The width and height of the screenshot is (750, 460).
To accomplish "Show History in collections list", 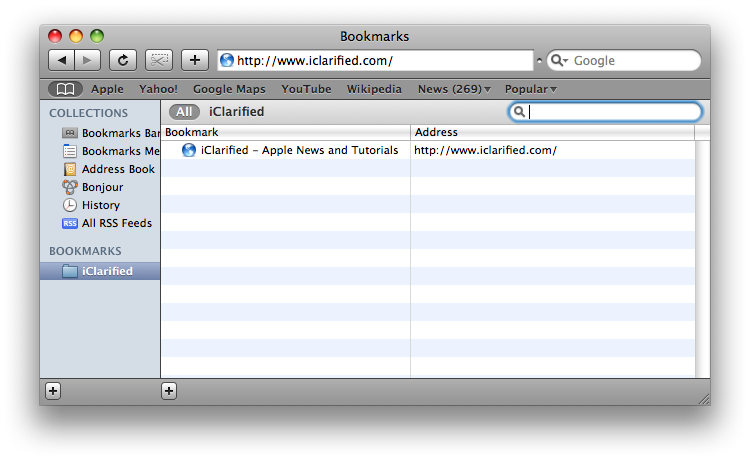I will point(100,205).
